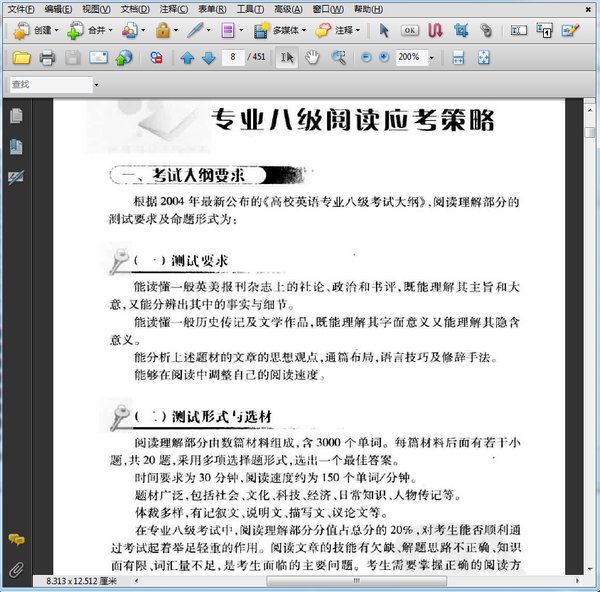The width and height of the screenshot is (600, 592).
Task: Click the scrolling page mode icon
Action: tap(458, 58)
